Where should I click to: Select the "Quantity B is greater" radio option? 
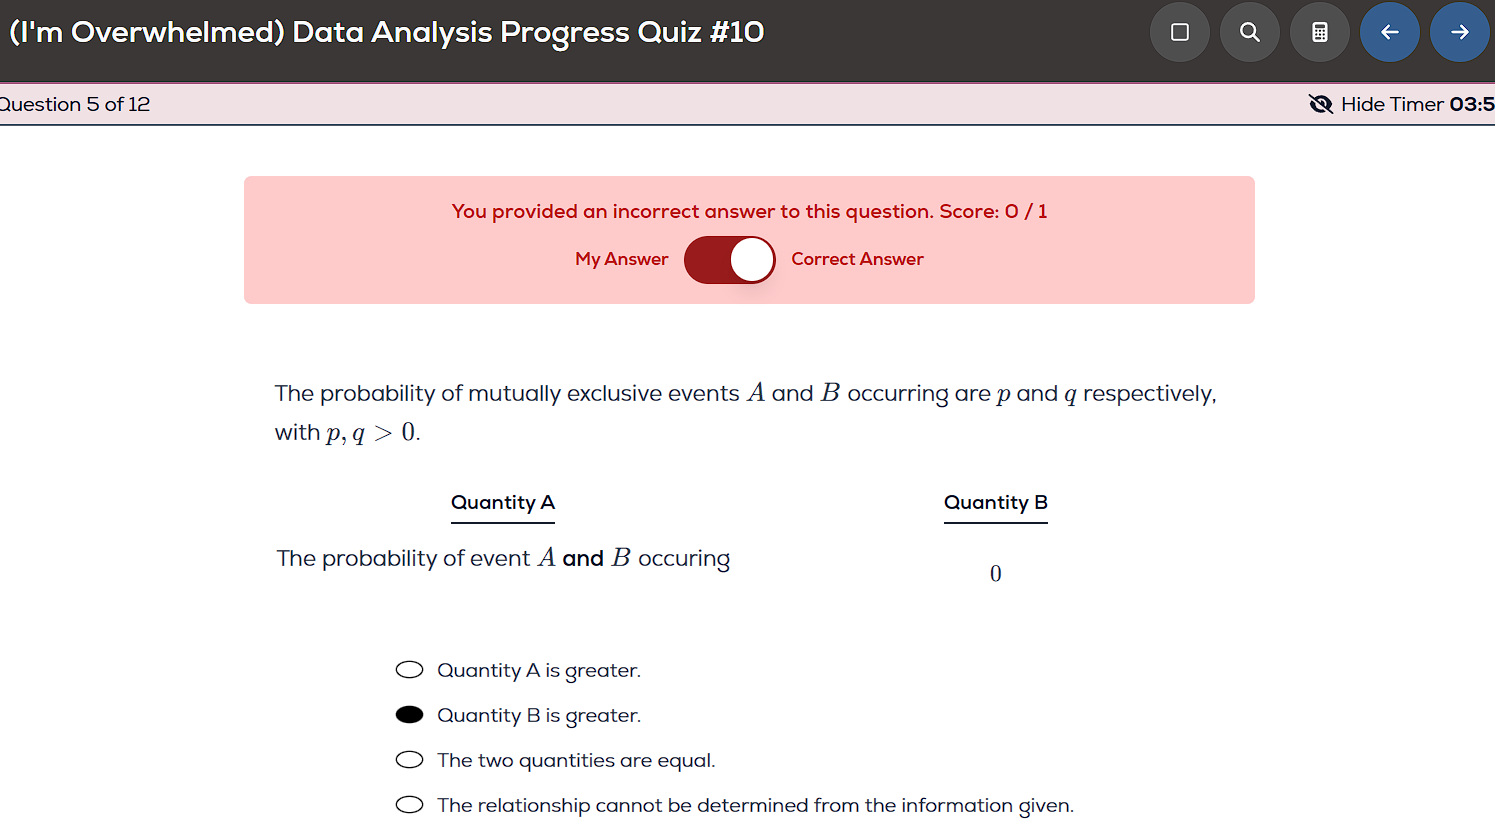point(410,715)
